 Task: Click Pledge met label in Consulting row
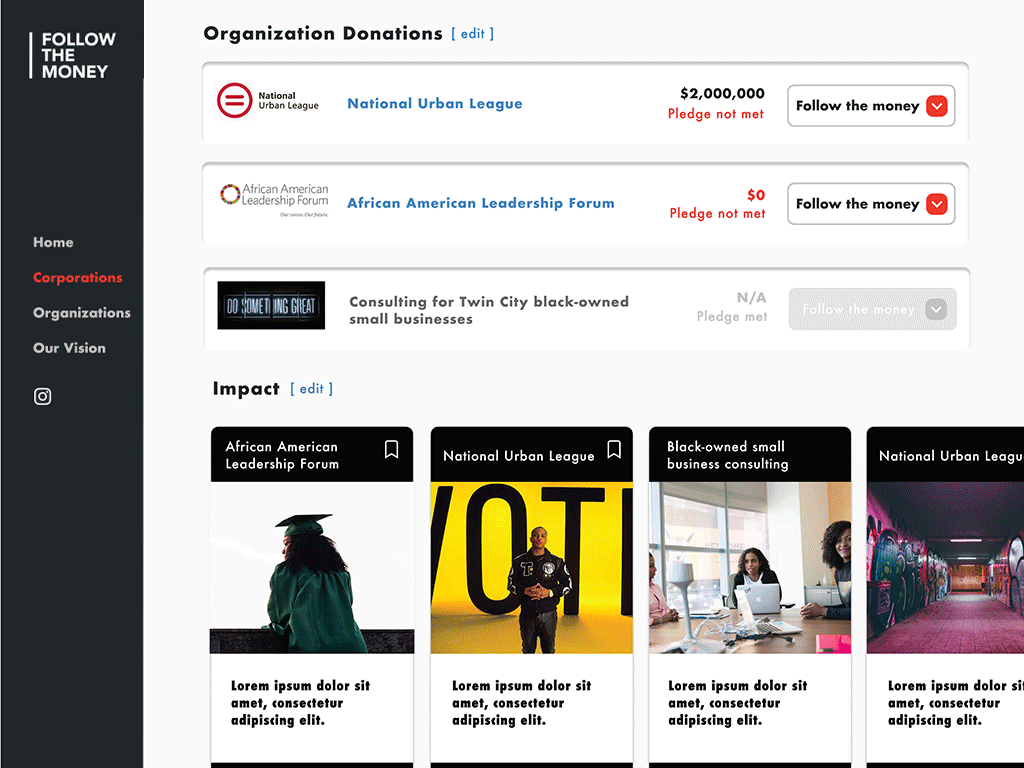click(732, 317)
